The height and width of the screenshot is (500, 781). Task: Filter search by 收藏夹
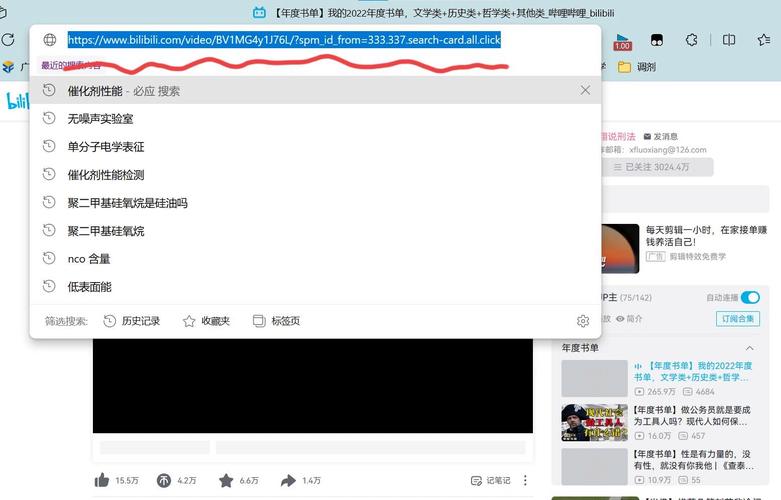click(206, 321)
